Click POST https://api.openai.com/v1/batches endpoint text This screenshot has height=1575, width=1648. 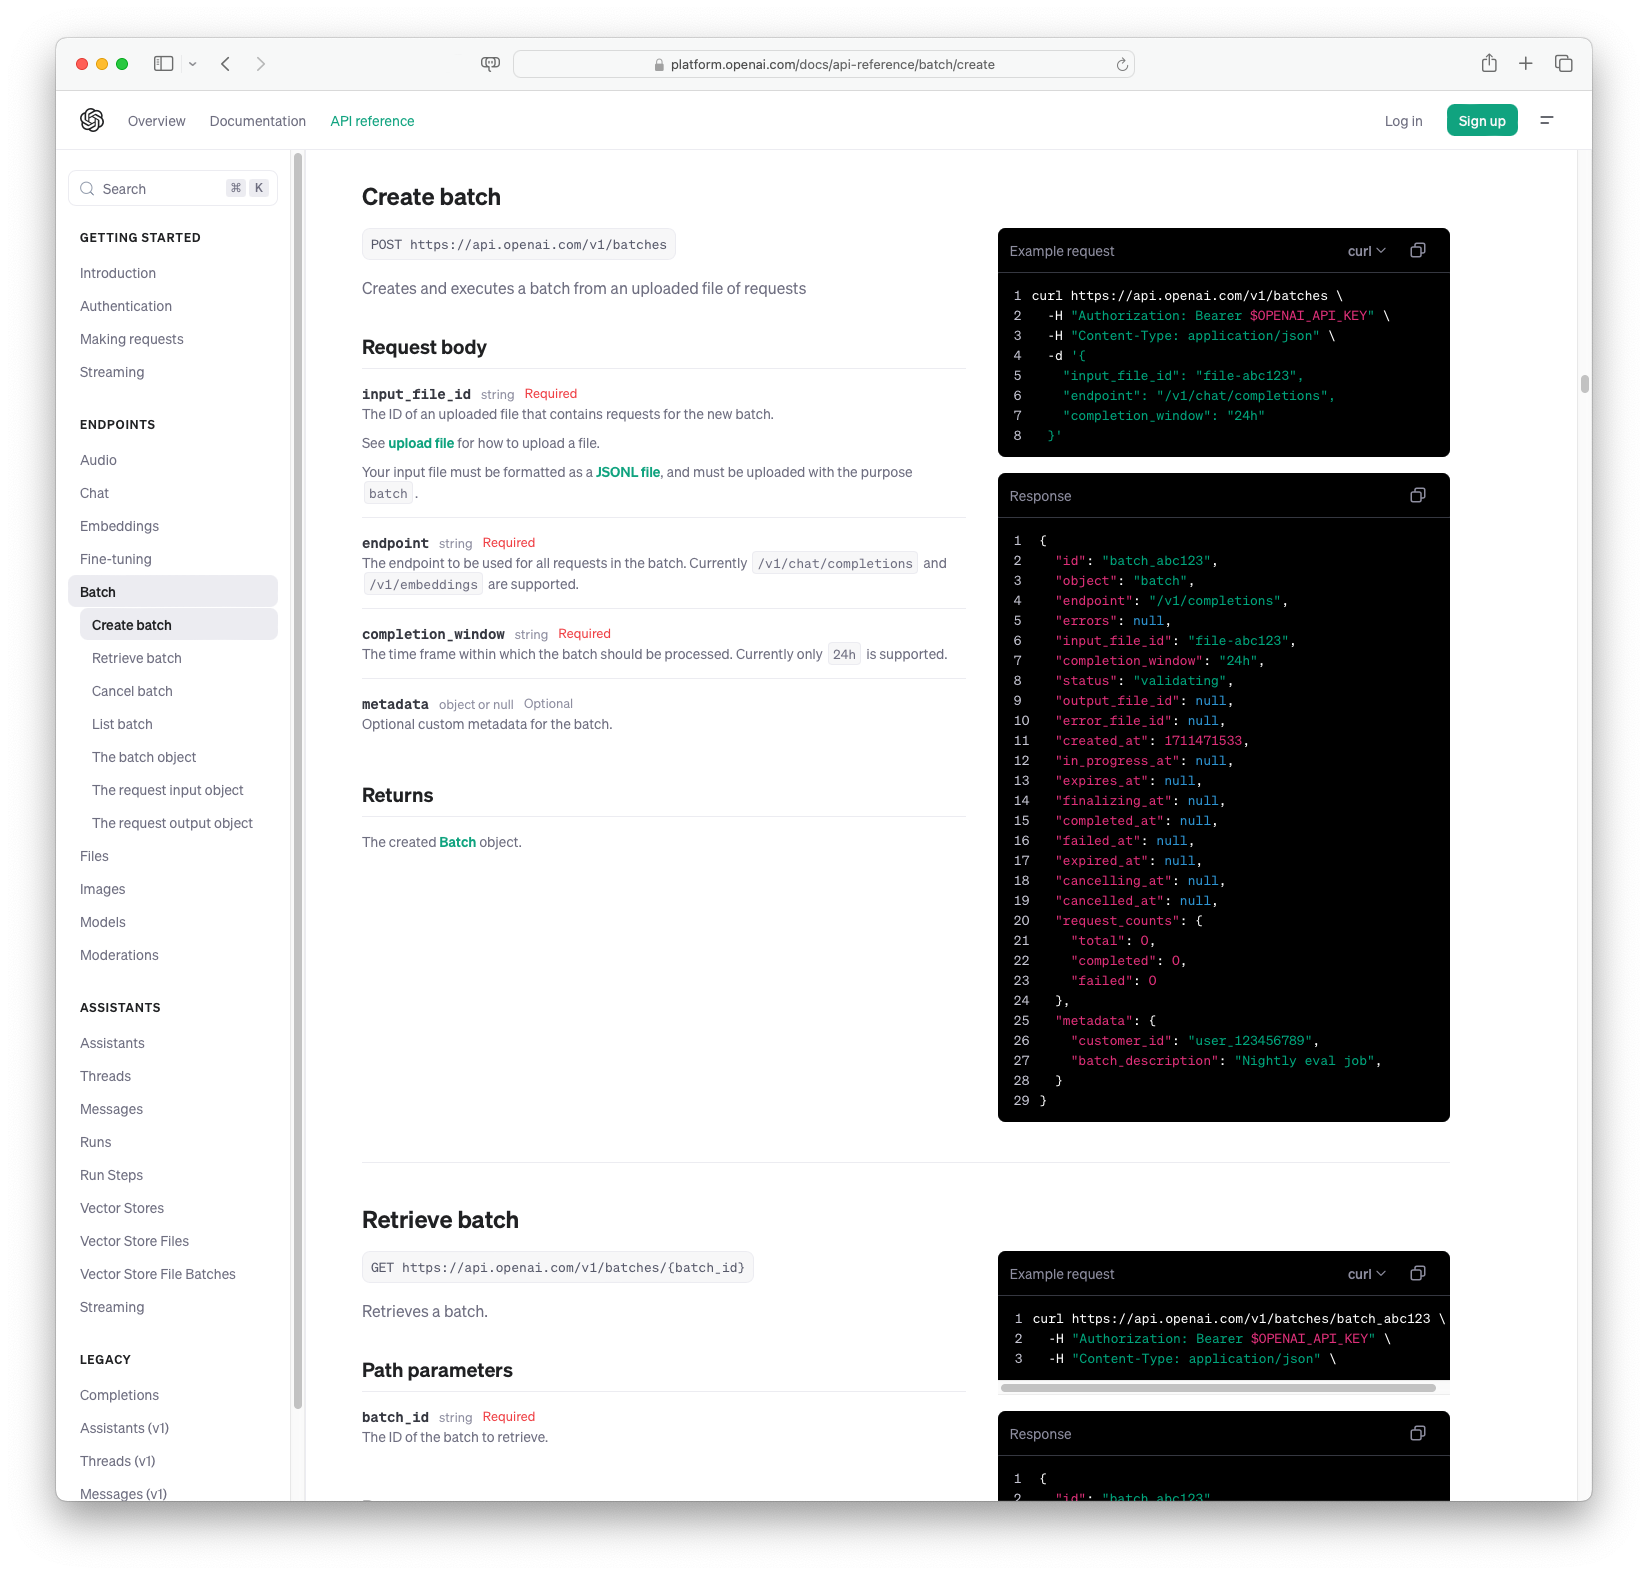[518, 245]
